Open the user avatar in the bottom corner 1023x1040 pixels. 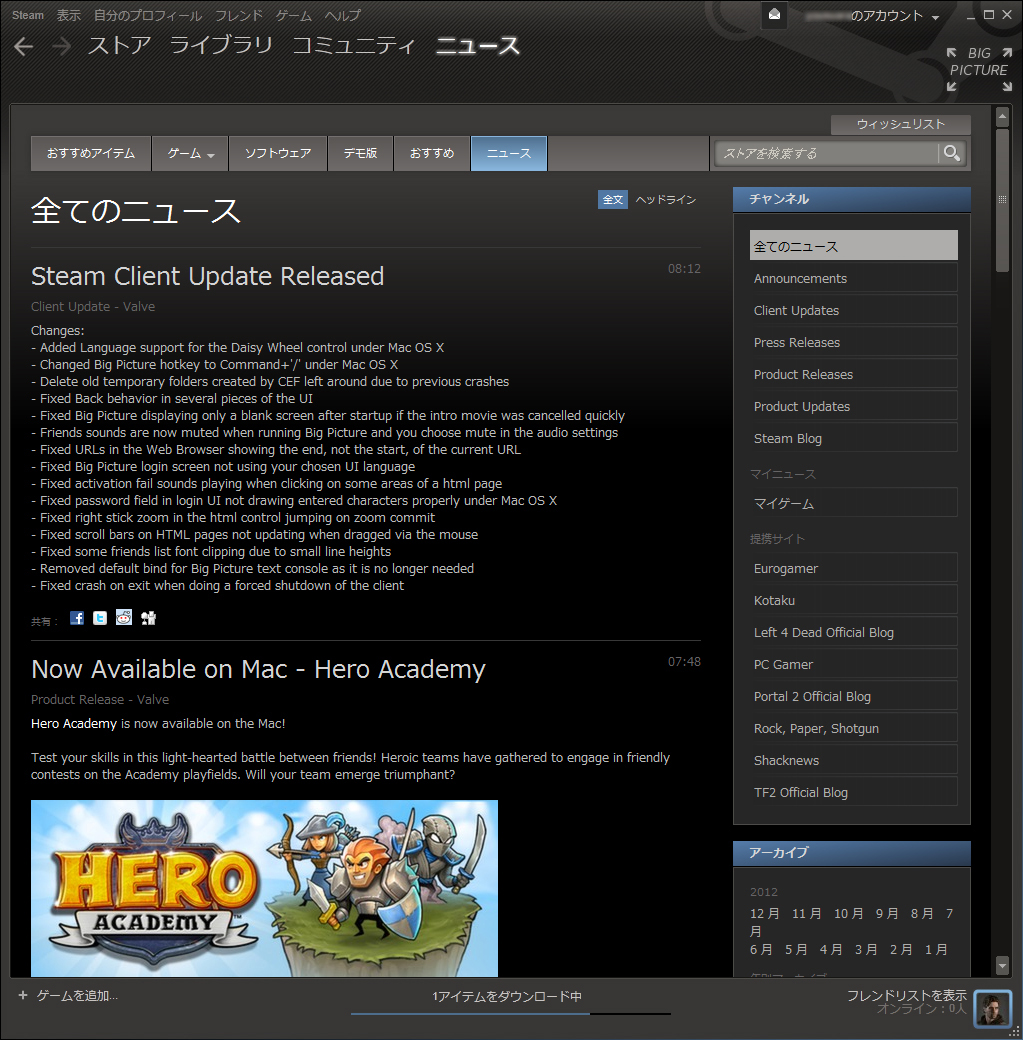coord(993,1009)
